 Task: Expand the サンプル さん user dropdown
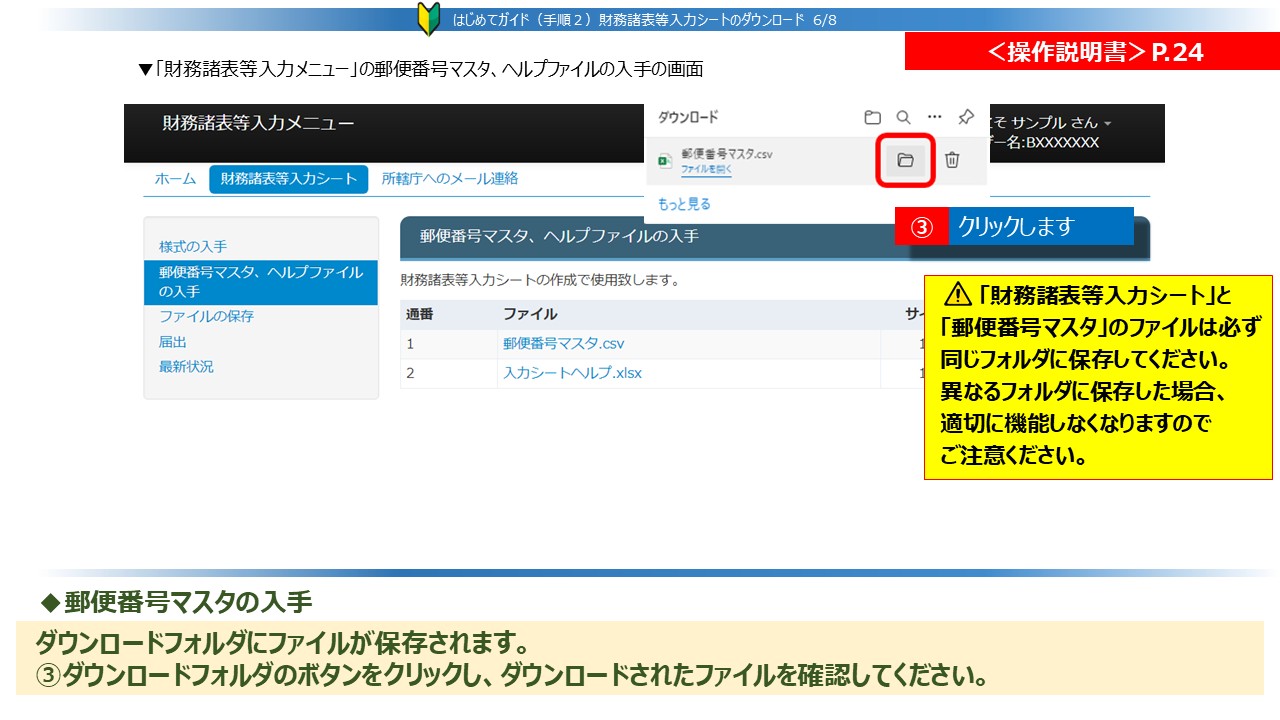(1107, 123)
